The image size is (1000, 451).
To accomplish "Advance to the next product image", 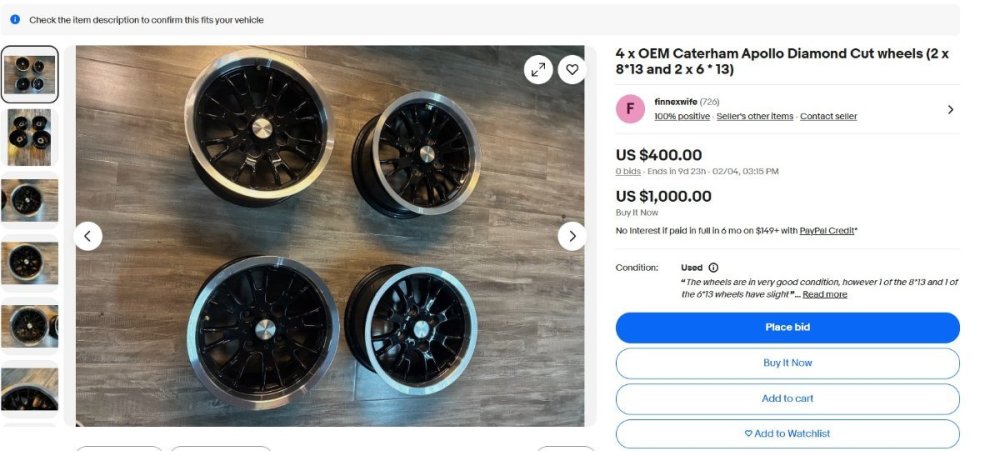I will [x=572, y=236].
